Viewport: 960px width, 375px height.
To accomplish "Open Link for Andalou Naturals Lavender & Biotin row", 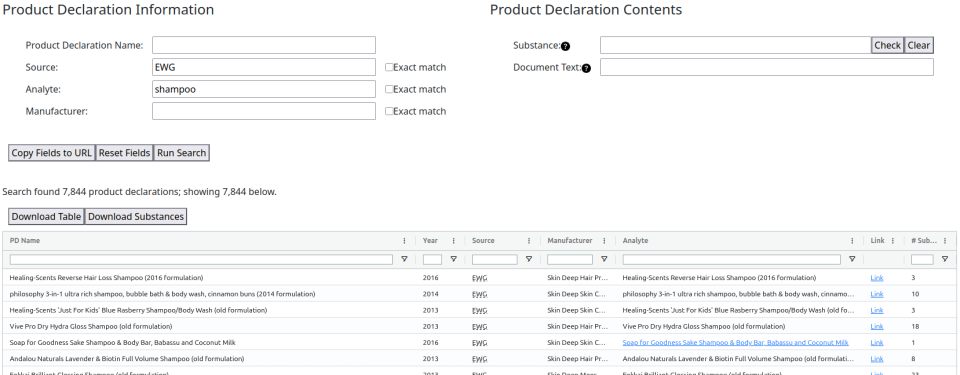I will 877,359.
